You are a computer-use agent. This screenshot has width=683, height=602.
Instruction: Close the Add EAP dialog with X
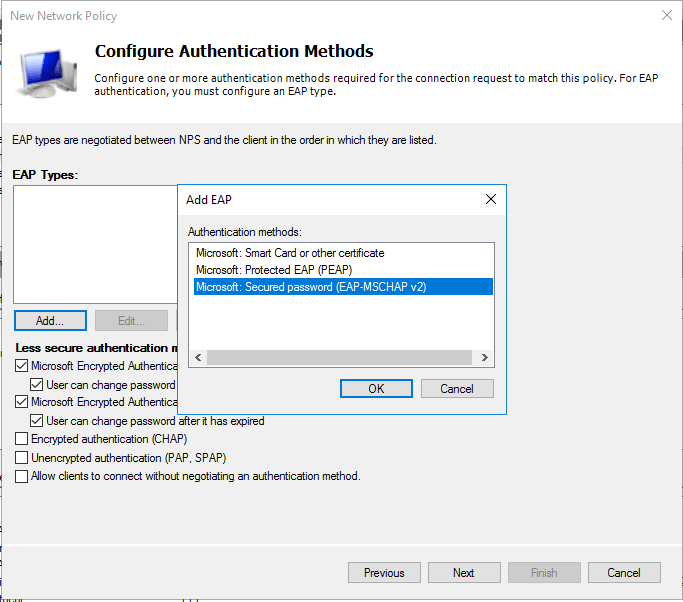(x=491, y=199)
